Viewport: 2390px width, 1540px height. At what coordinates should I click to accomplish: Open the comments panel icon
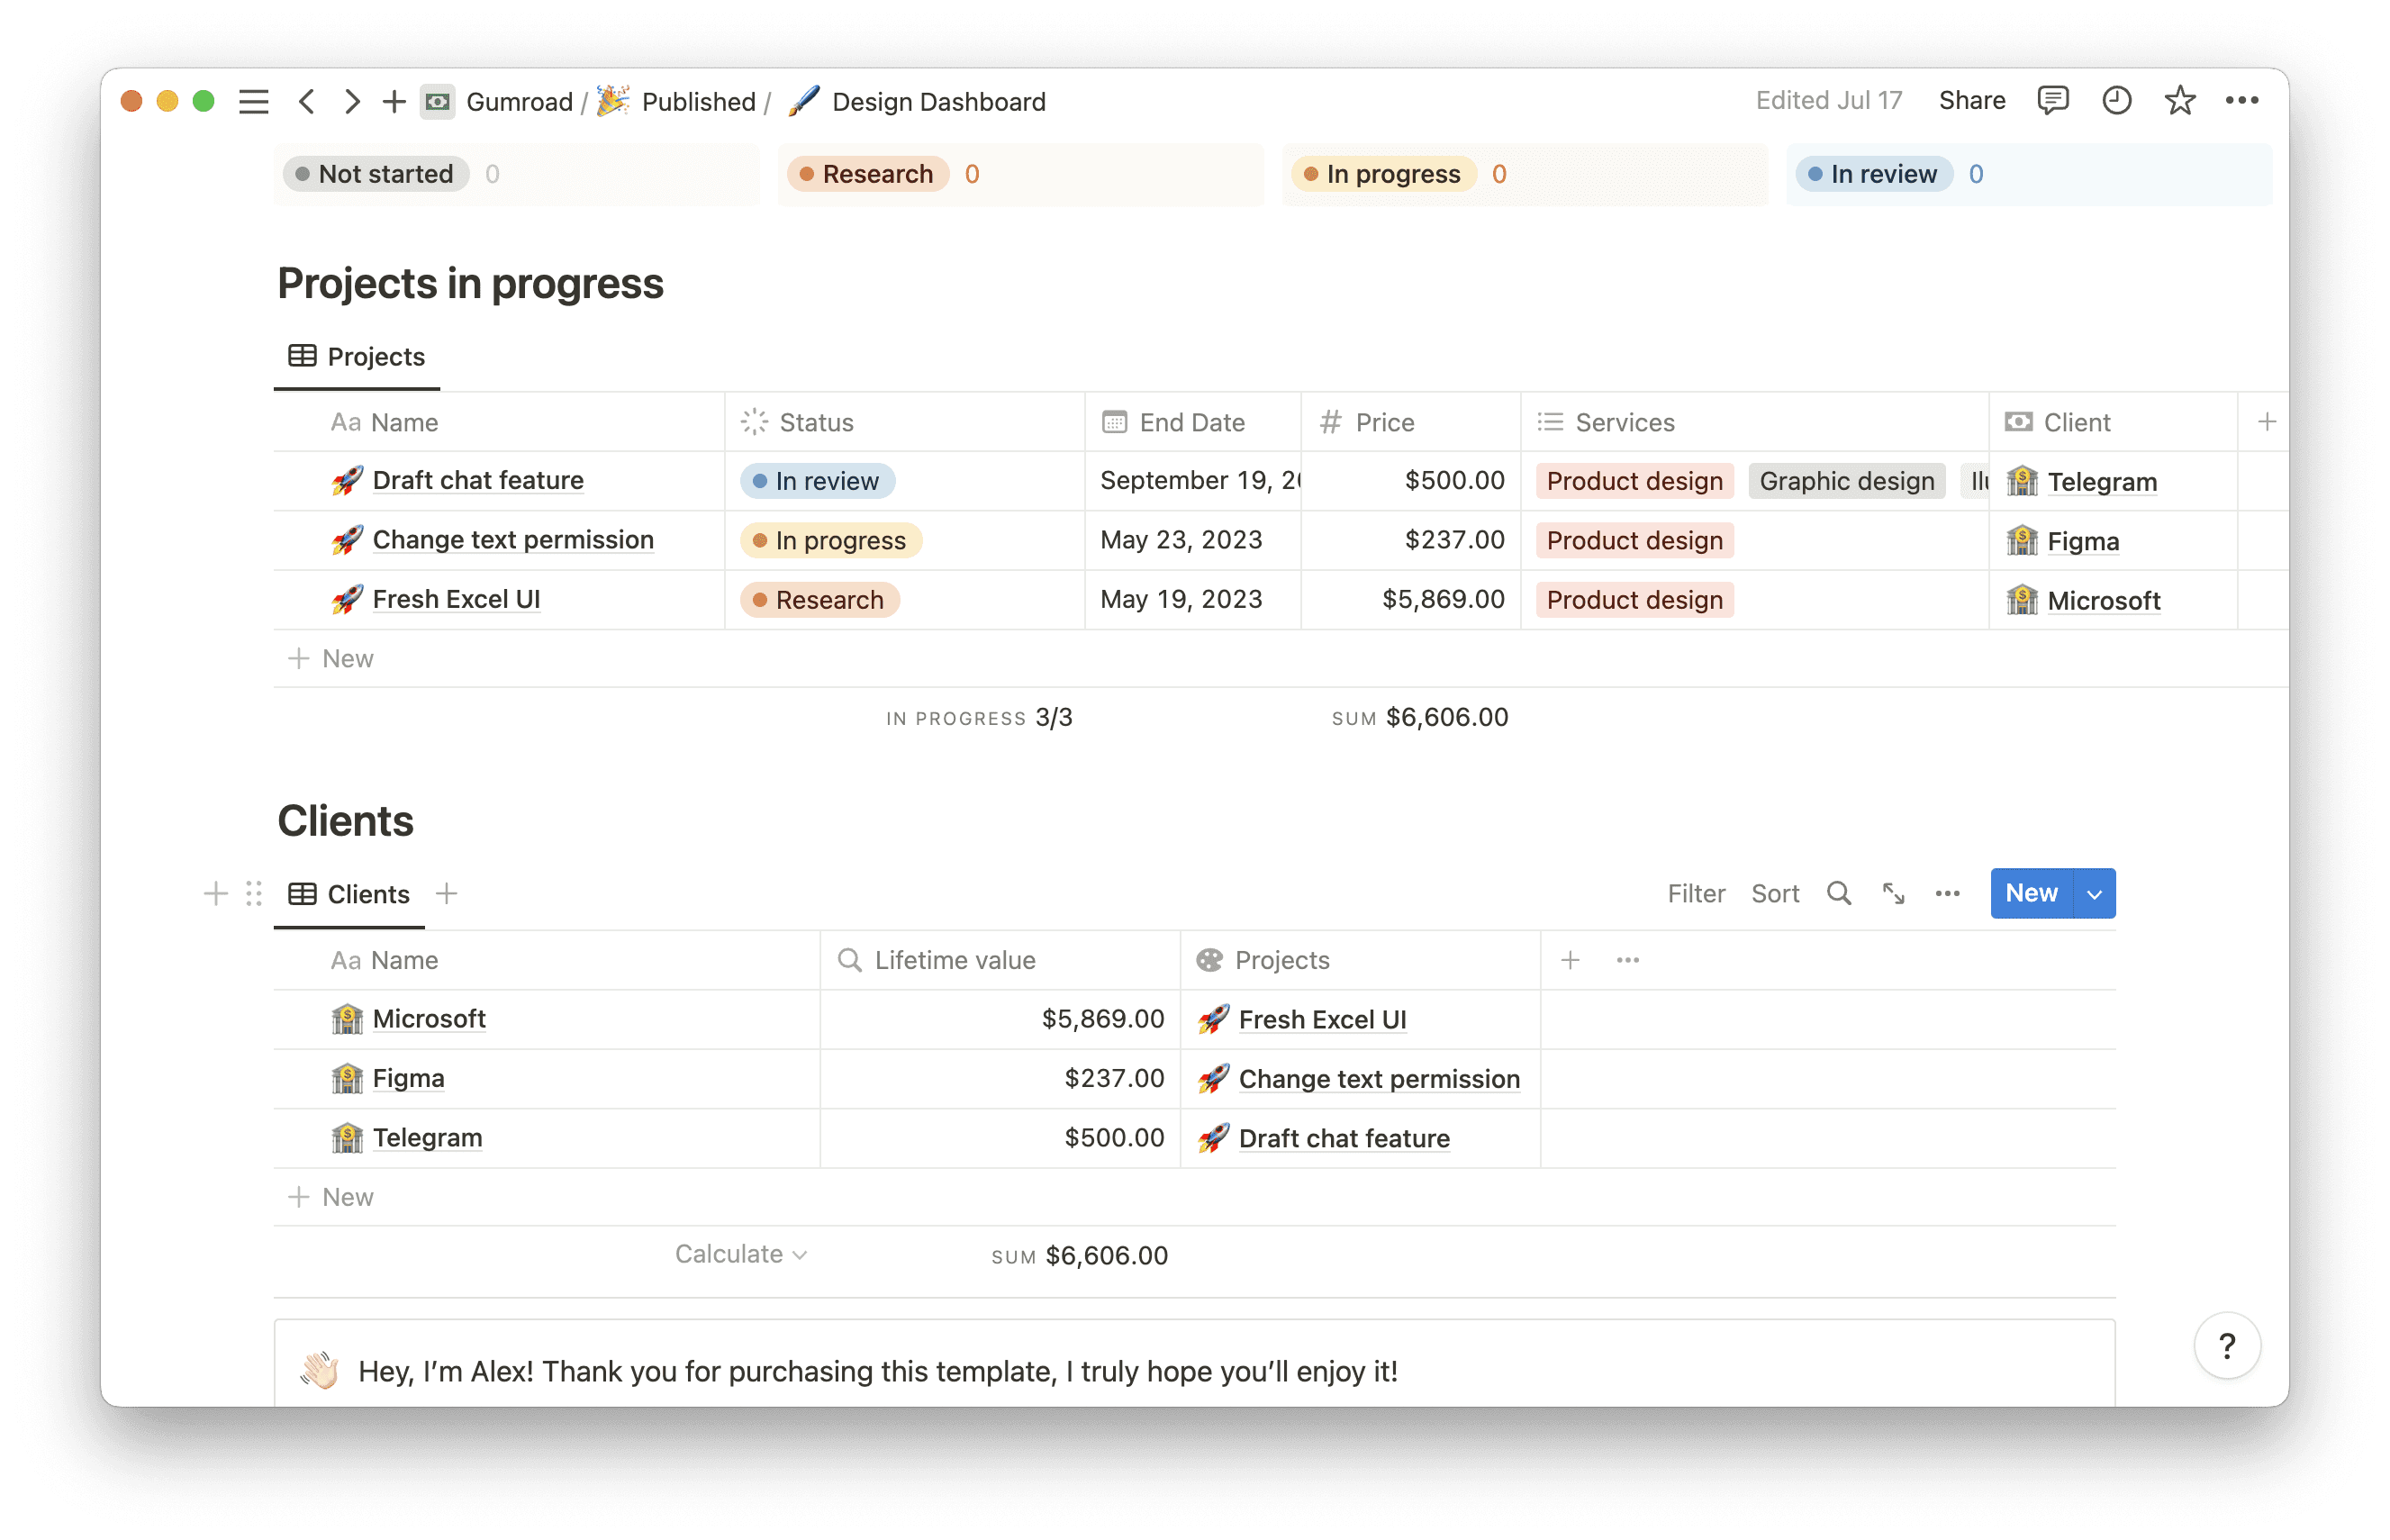click(x=2052, y=100)
